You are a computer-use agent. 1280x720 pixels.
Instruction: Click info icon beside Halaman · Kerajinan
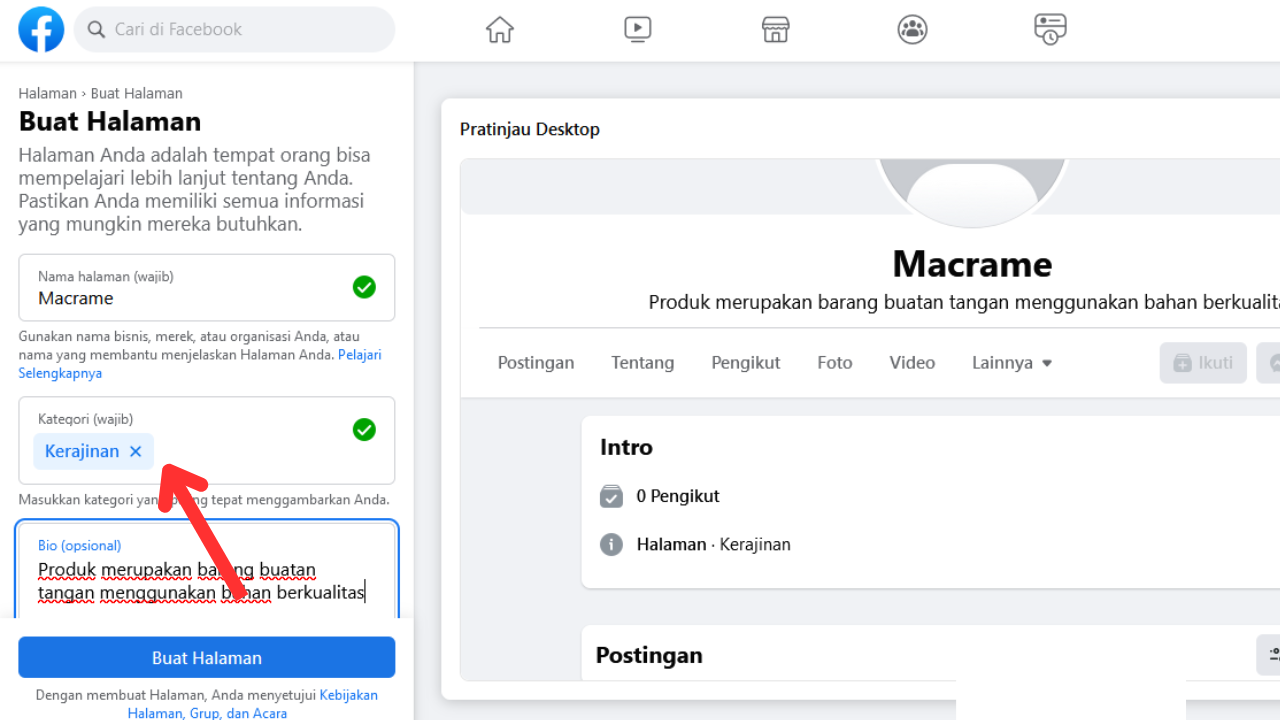click(x=611, y=545)
